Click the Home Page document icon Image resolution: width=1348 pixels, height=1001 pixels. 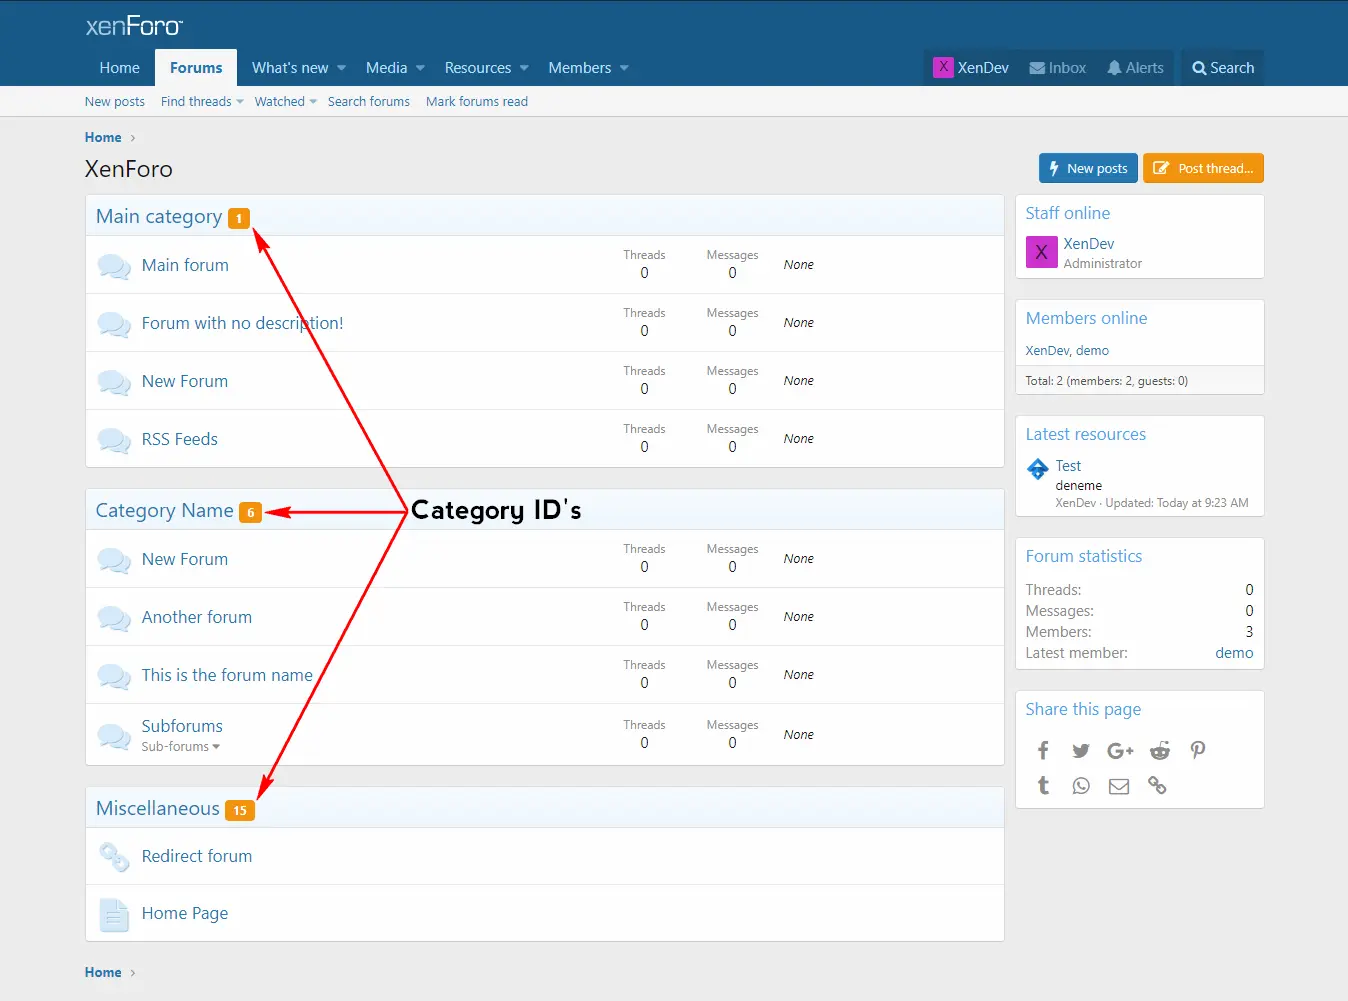click(114, 914)
